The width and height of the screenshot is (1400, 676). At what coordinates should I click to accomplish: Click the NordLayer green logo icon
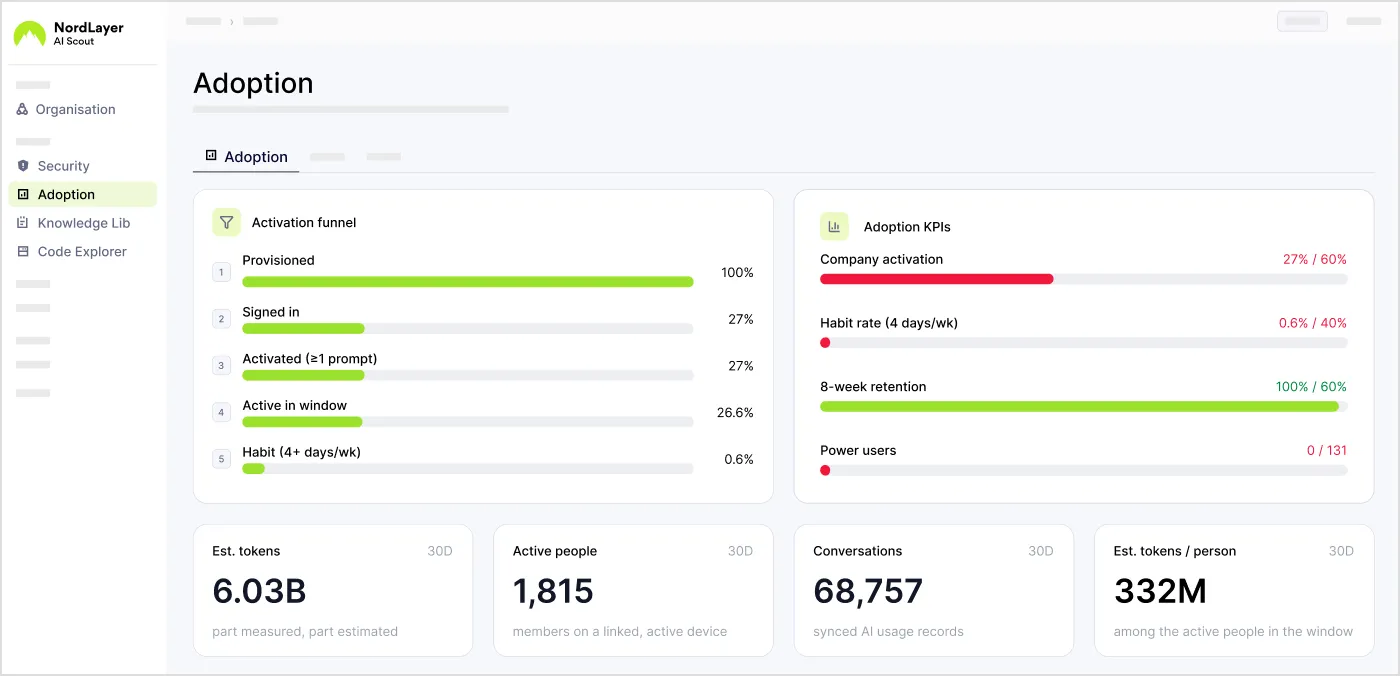click(29, 34)
